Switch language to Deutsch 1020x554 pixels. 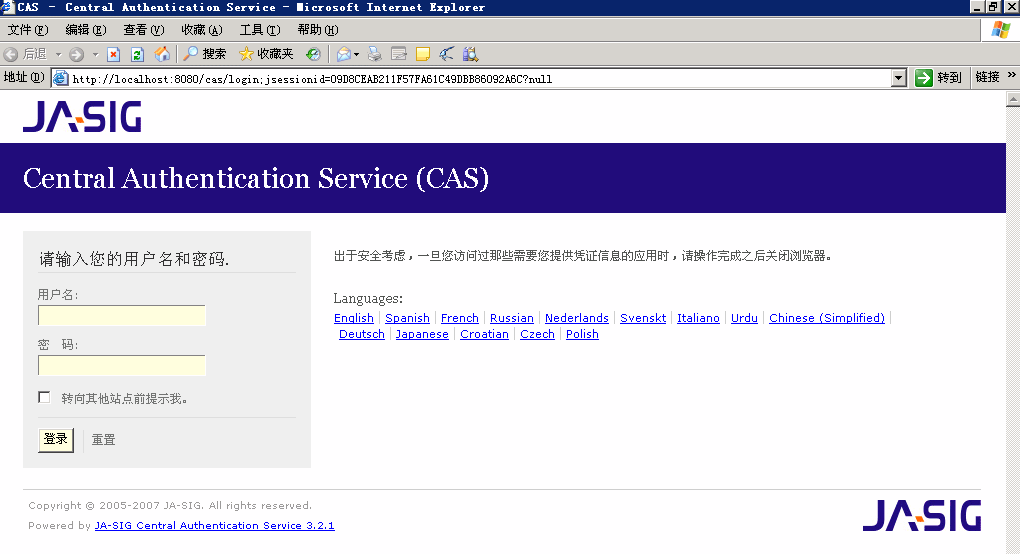(x=362, y=334)
